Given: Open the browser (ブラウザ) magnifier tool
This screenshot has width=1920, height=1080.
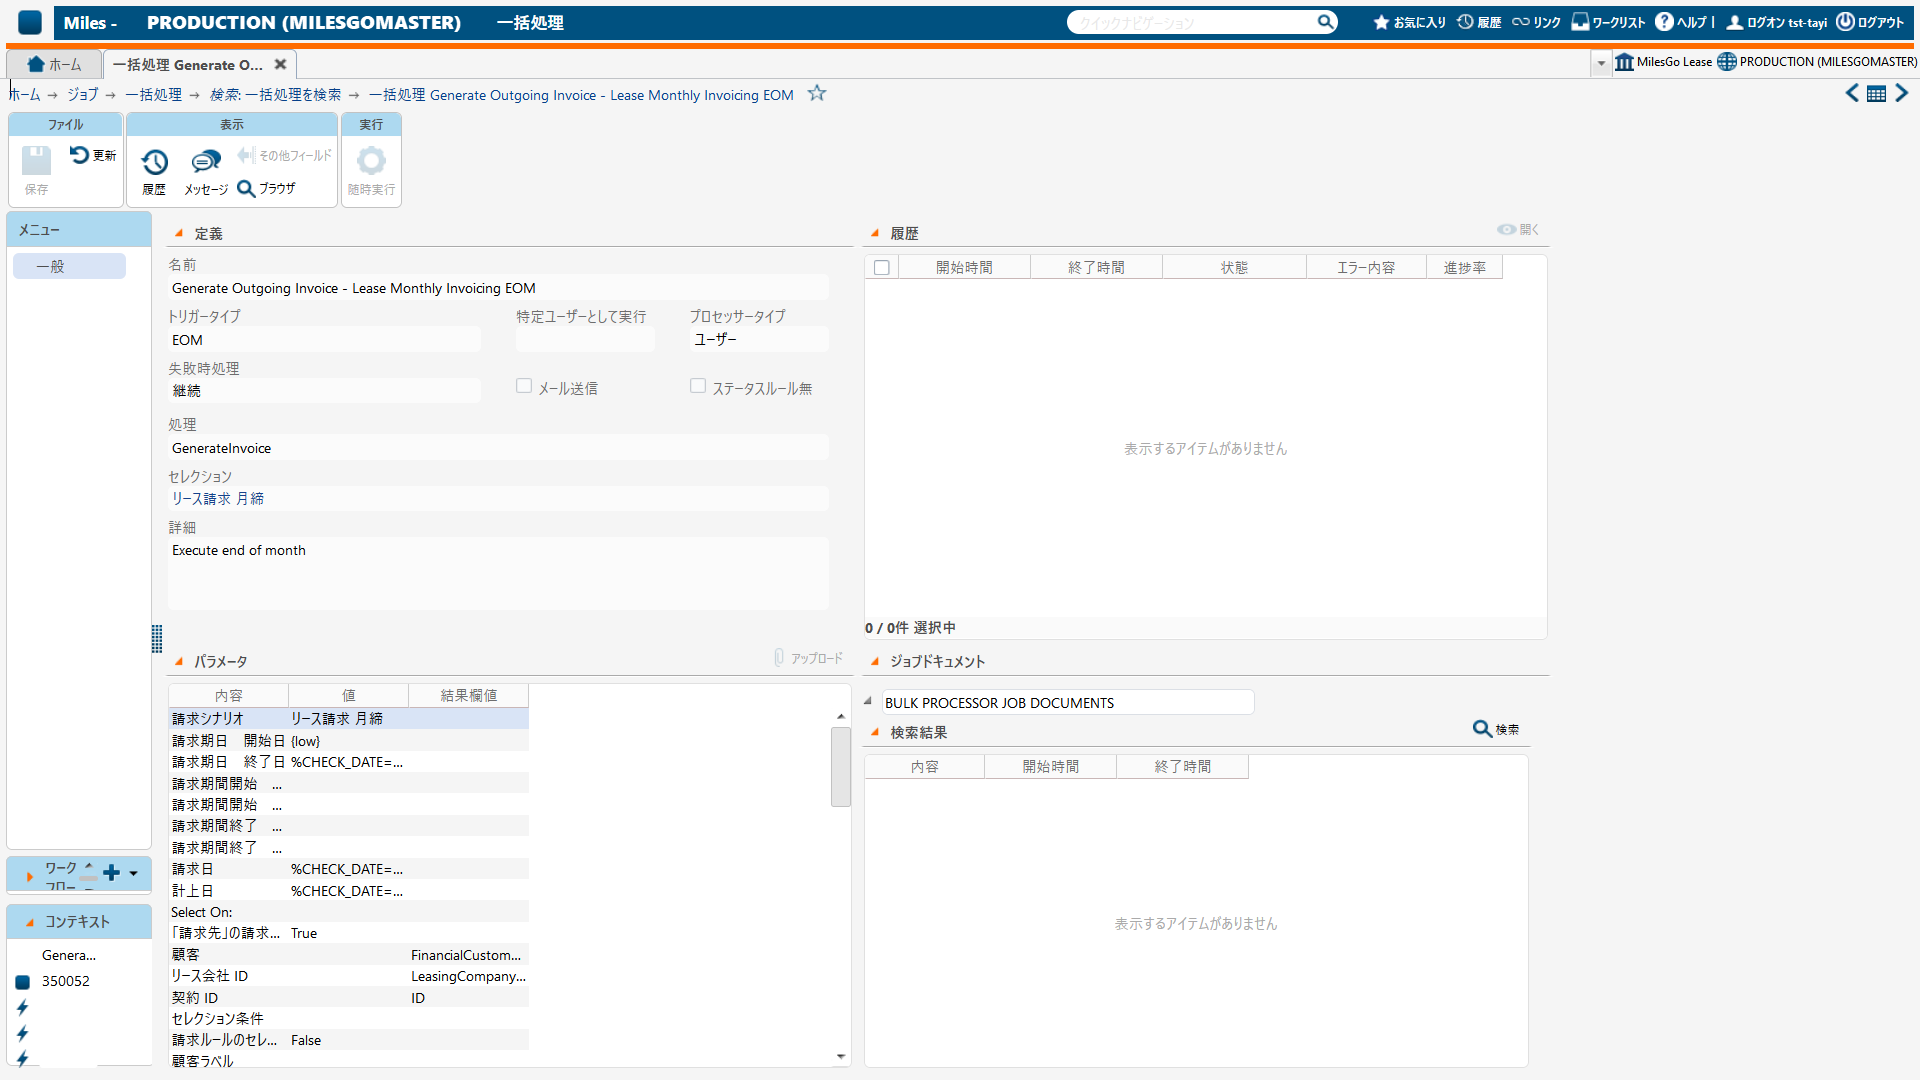Looking at the screenshot, I should (247, 188).
